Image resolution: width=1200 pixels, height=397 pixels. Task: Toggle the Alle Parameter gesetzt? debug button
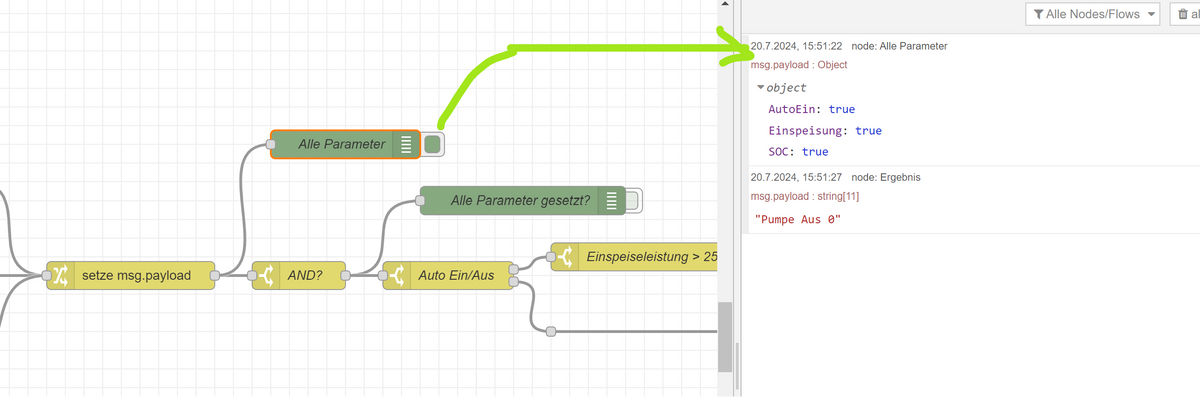tap(632, 200)
